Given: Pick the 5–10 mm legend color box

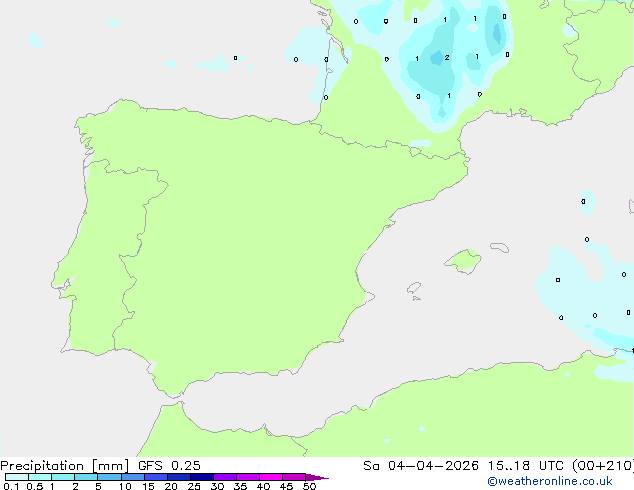Looking at the screenshot, I should pos(109,477).
